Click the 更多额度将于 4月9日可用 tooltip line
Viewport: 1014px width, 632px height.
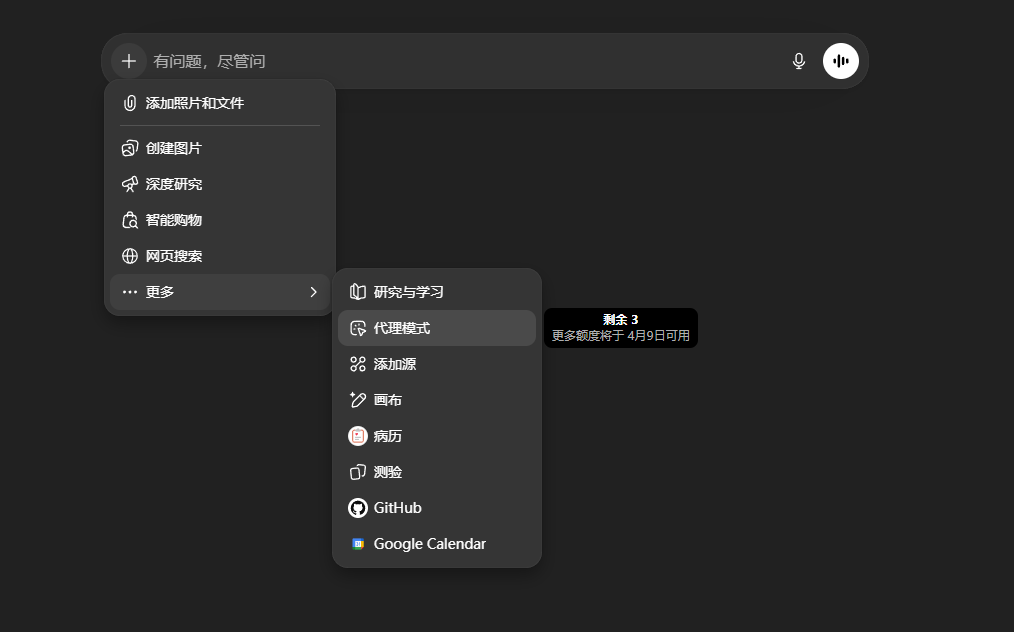pyautogui.click(x=621, y=336)
